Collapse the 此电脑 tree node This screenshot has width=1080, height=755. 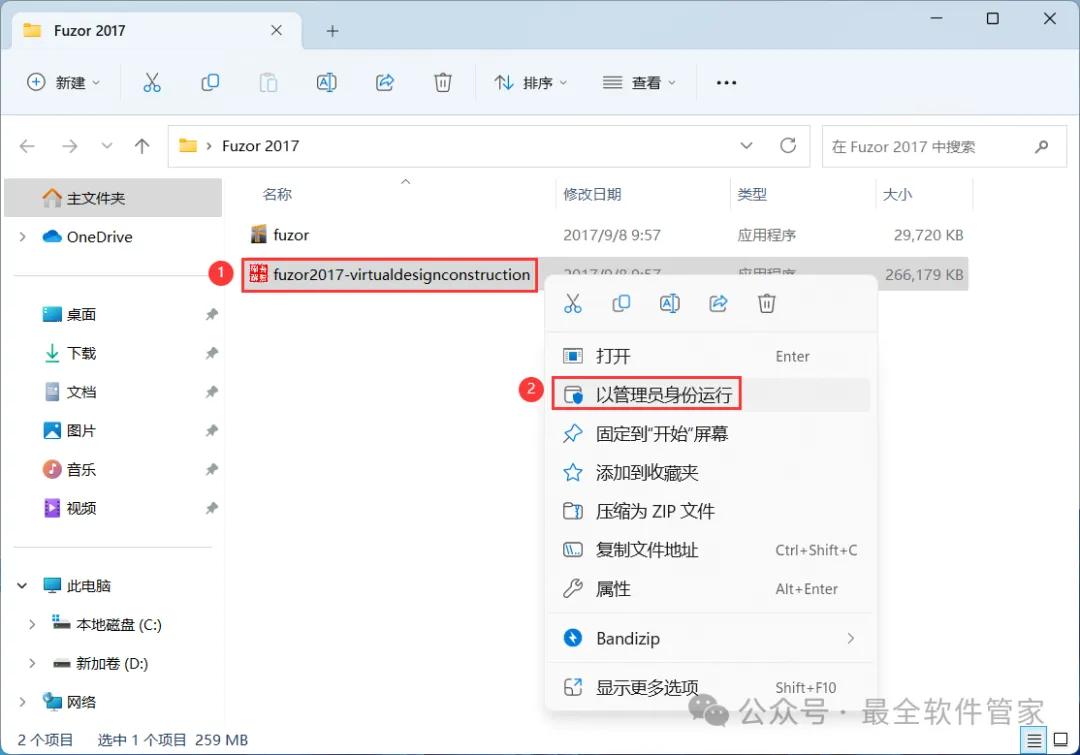(x=22, y=586)
